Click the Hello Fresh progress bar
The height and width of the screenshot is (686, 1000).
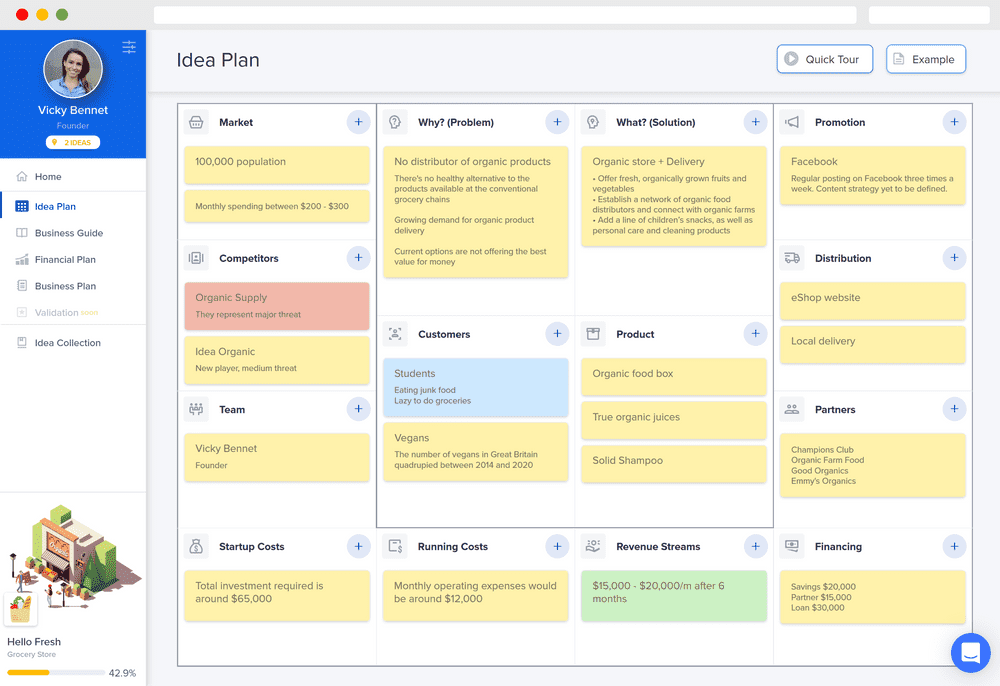coord(56,673)
